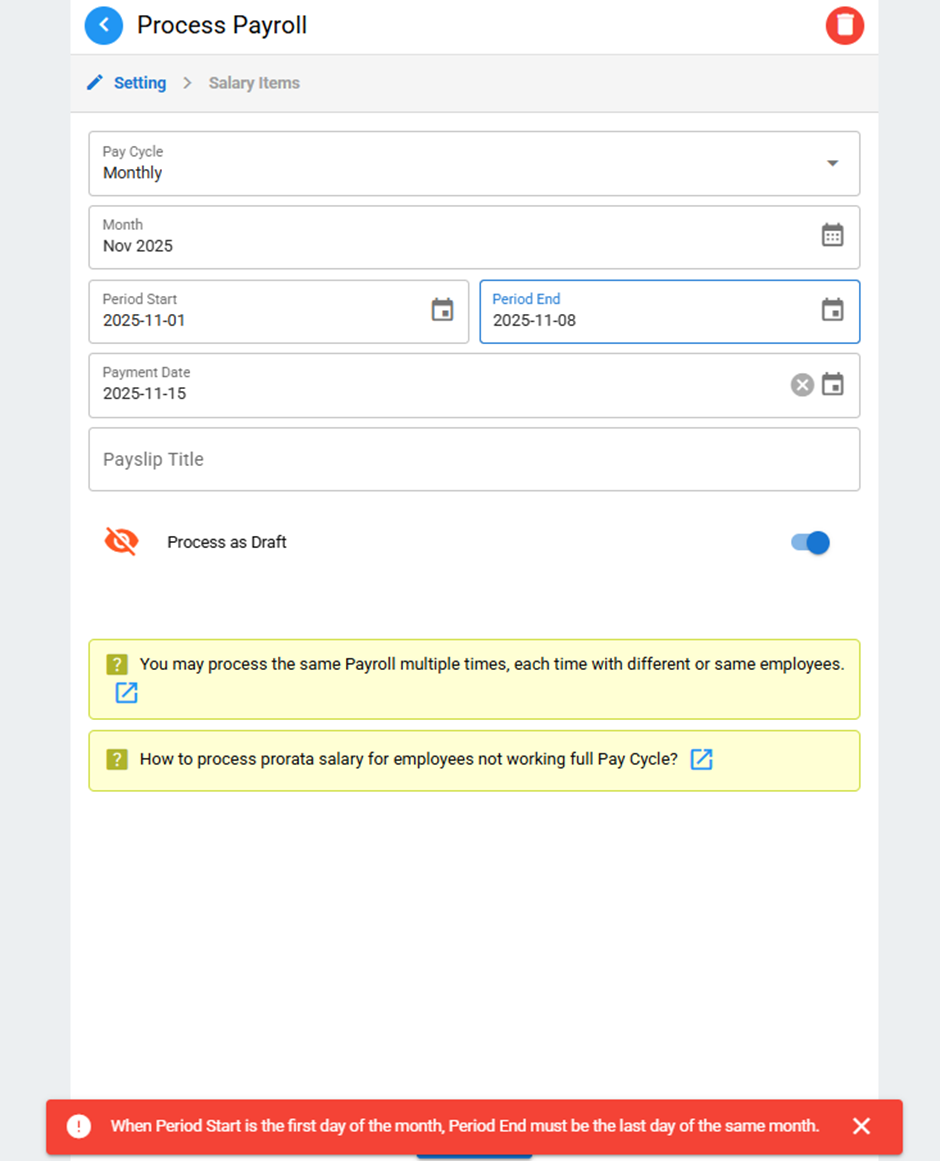The width and height of the screenshot is (940, 1161).
Task: Expand the Pay Cycle dropdown arrow
Action: (x=832, y=163)
